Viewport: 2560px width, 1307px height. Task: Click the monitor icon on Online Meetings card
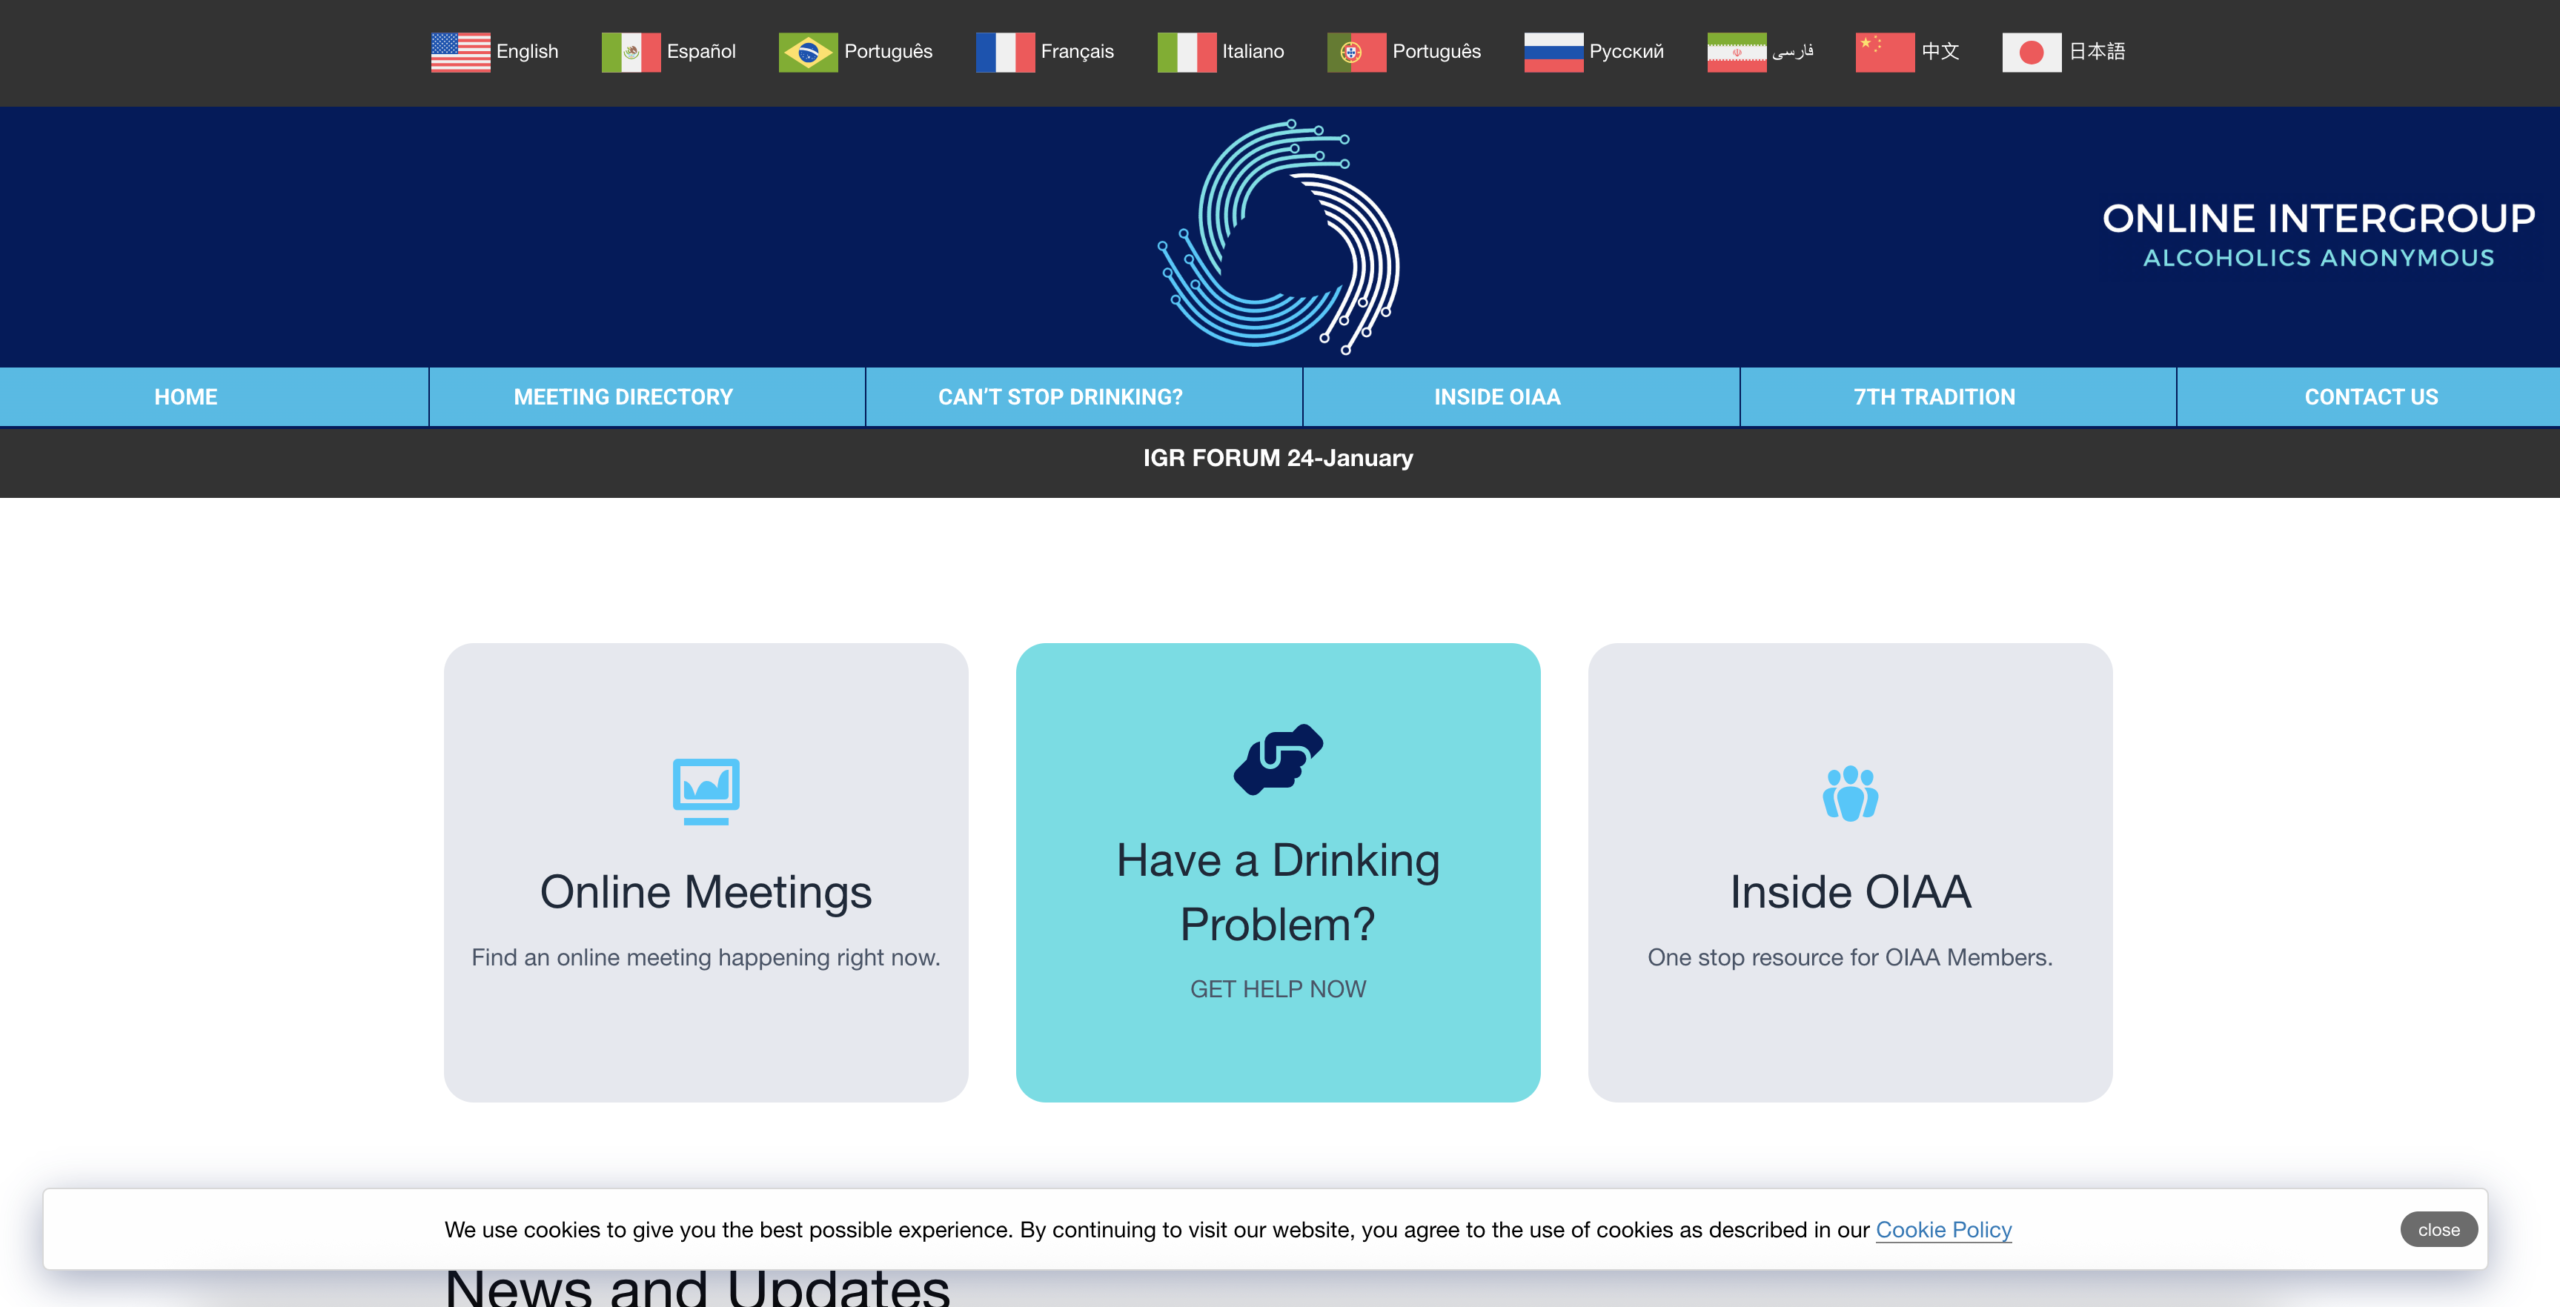(706, 791)
